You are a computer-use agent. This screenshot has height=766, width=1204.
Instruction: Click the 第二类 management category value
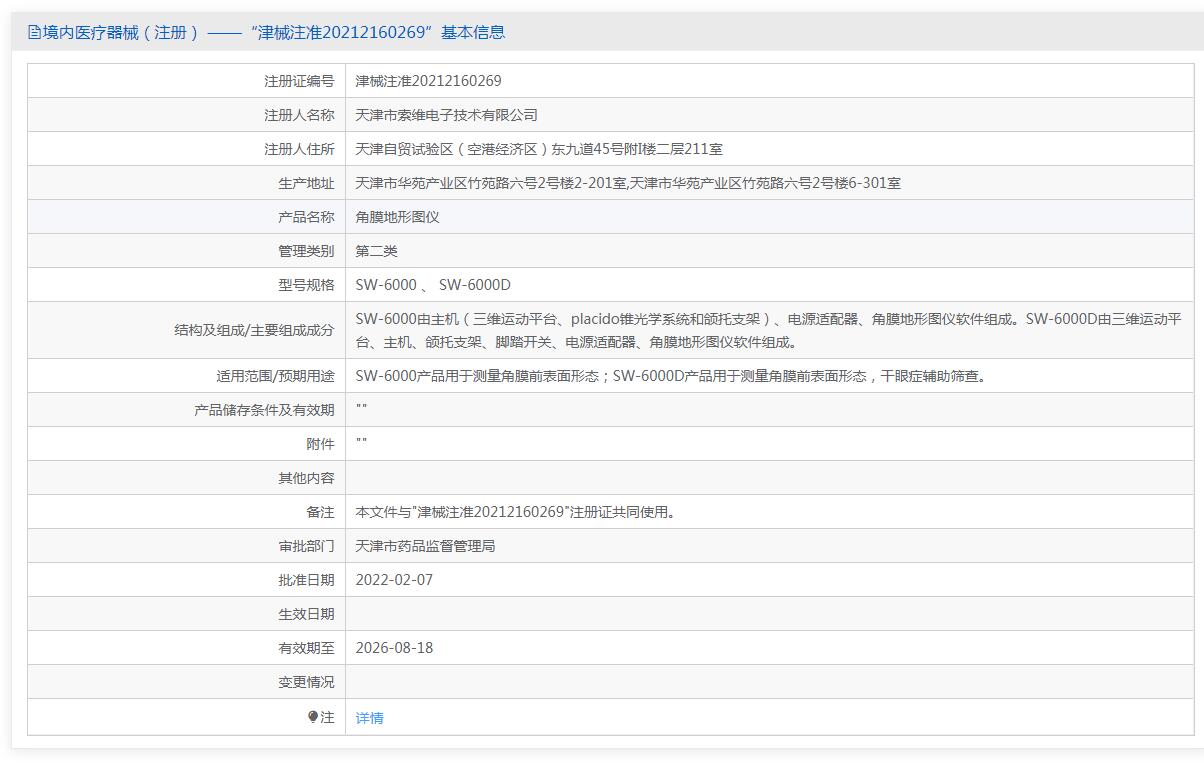tap(376, 251)
